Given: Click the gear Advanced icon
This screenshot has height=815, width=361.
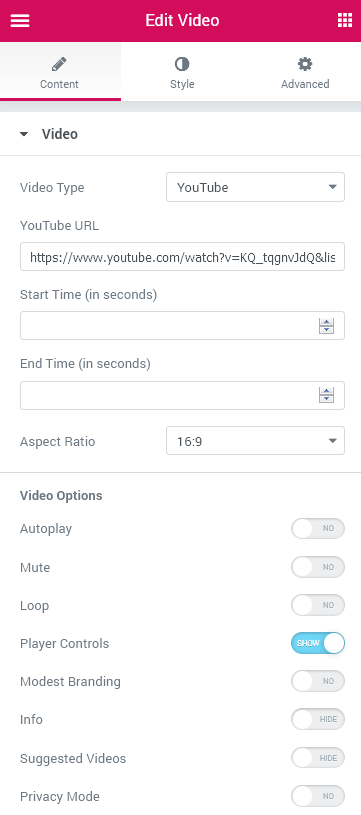Looking at the screenshot, I should pyautogui.click(x=305, y=64).
